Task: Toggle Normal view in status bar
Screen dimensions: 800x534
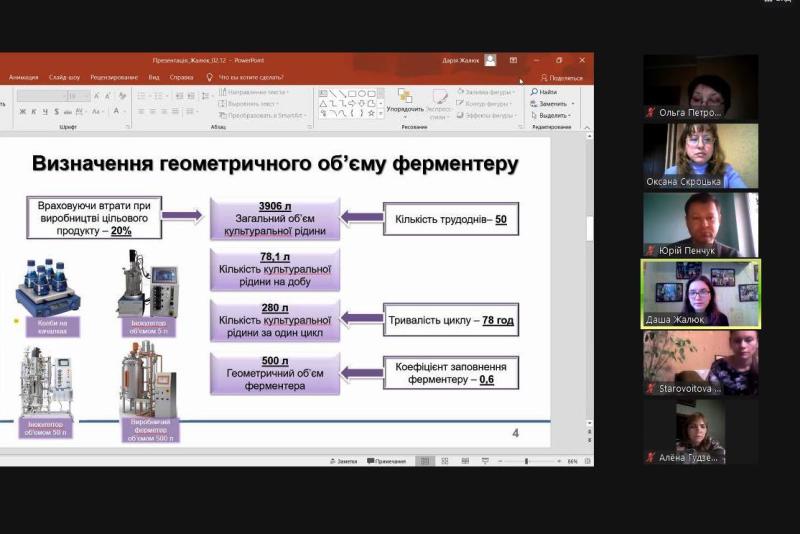Action: pos(424,461)
